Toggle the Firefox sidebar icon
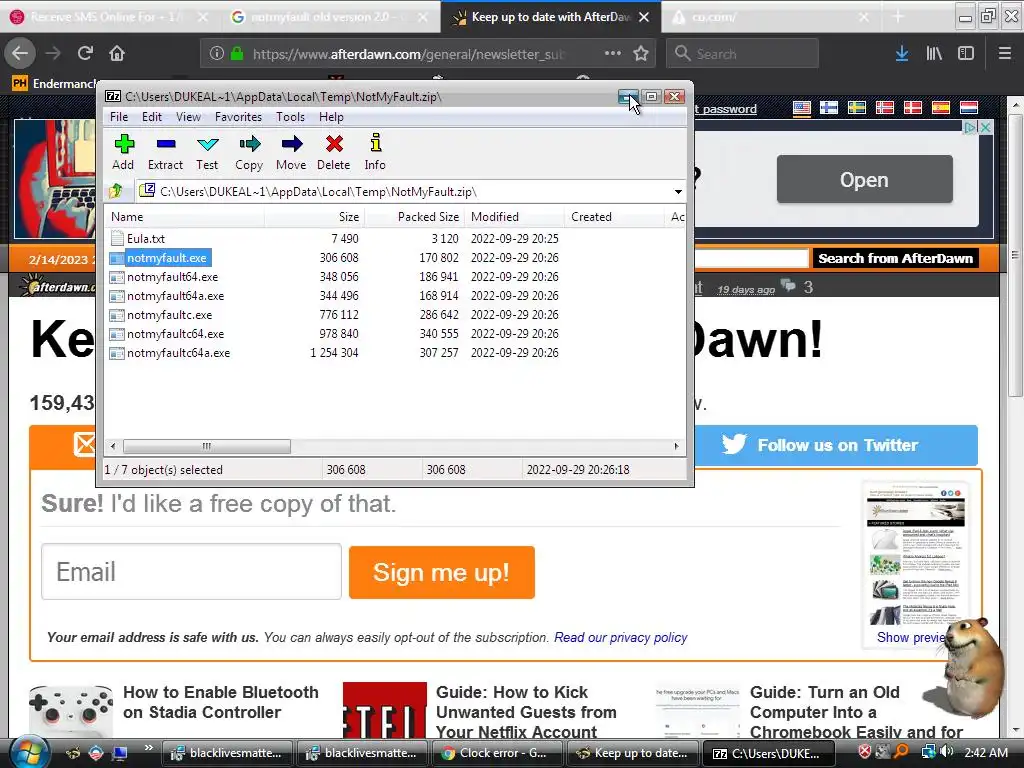 coord(966,54)
